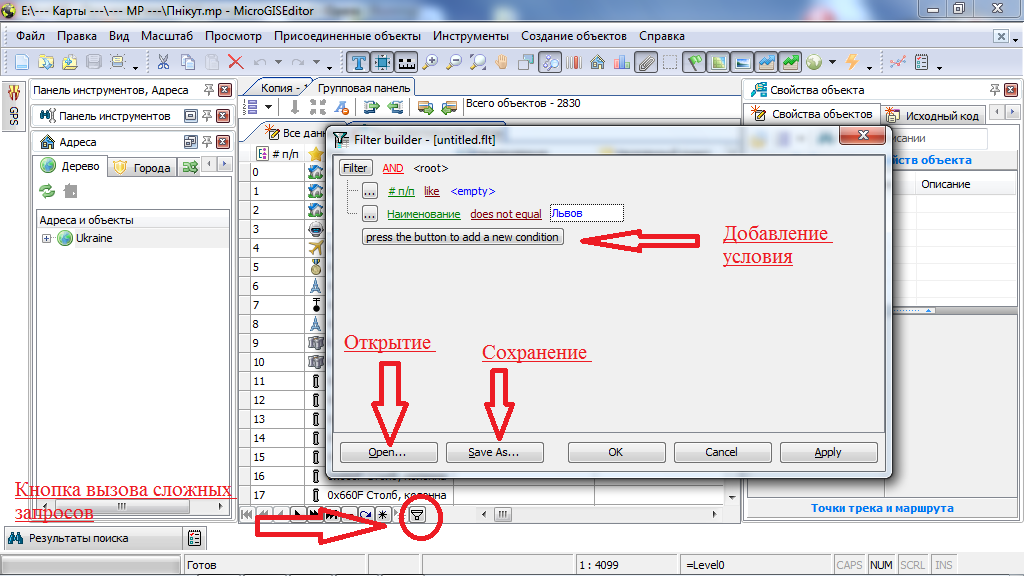Image resolution: width=1024 pixels, height=576 pixels.
Task: Click the green refresh arrows in Адреса panel
Action: pos(47,191)
